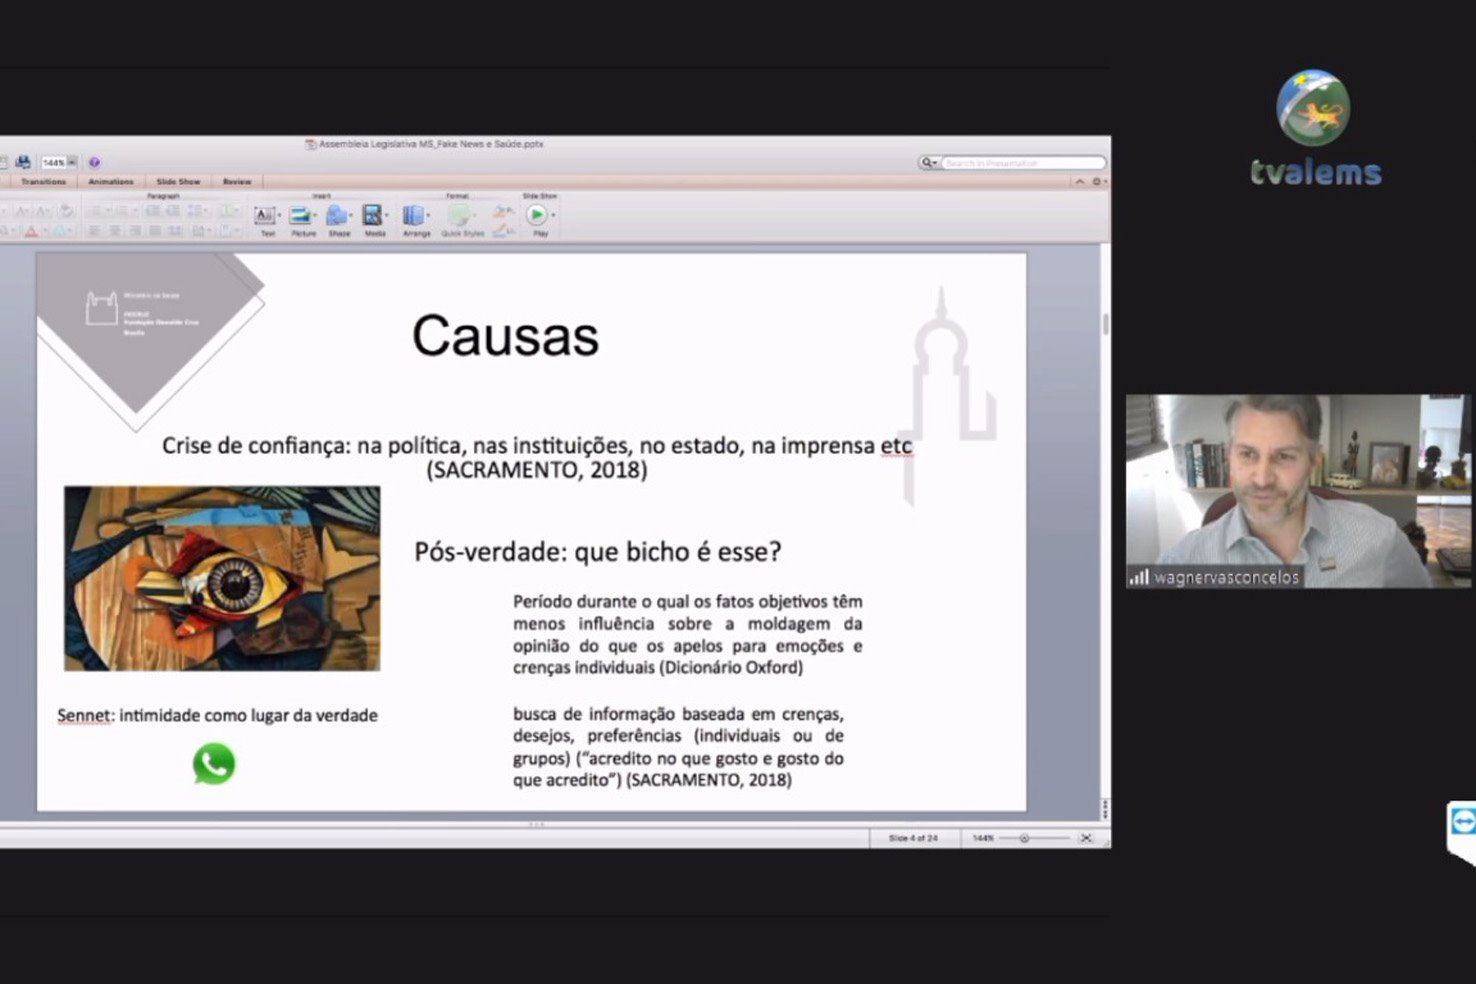Open the Arrange tool

click(x=414, y=216)
